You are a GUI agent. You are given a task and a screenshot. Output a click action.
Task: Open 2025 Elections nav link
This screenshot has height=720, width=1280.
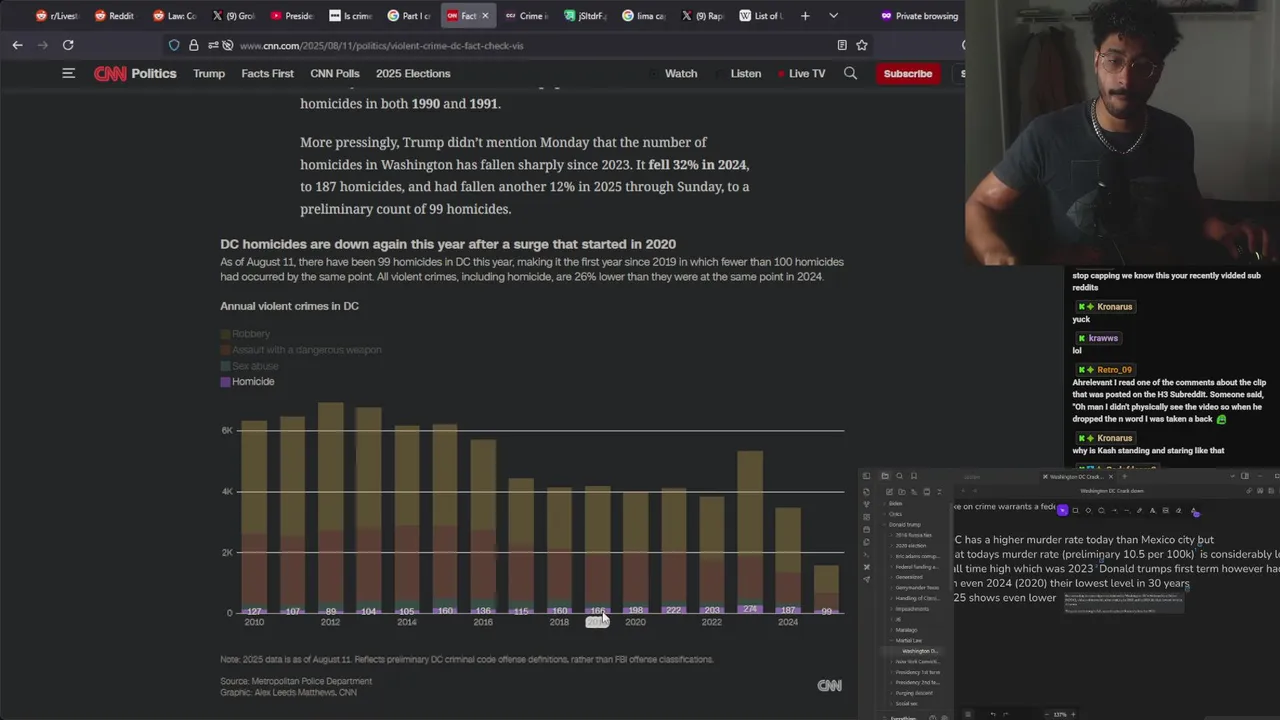click(413, 73)
